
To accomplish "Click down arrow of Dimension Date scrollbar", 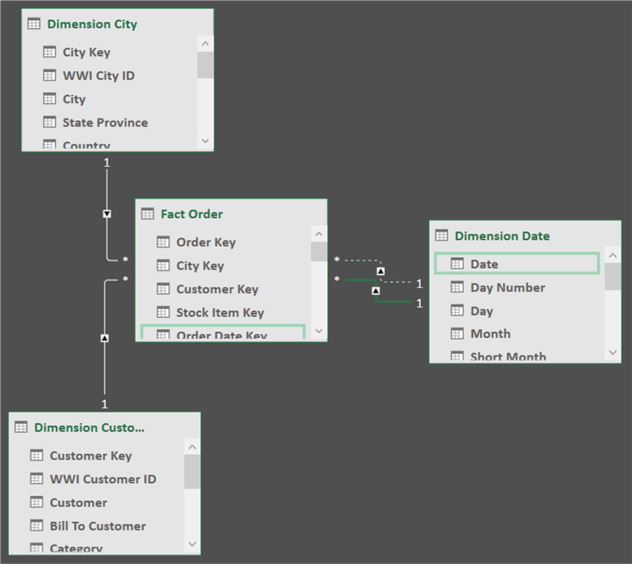I will click(613, 353).
